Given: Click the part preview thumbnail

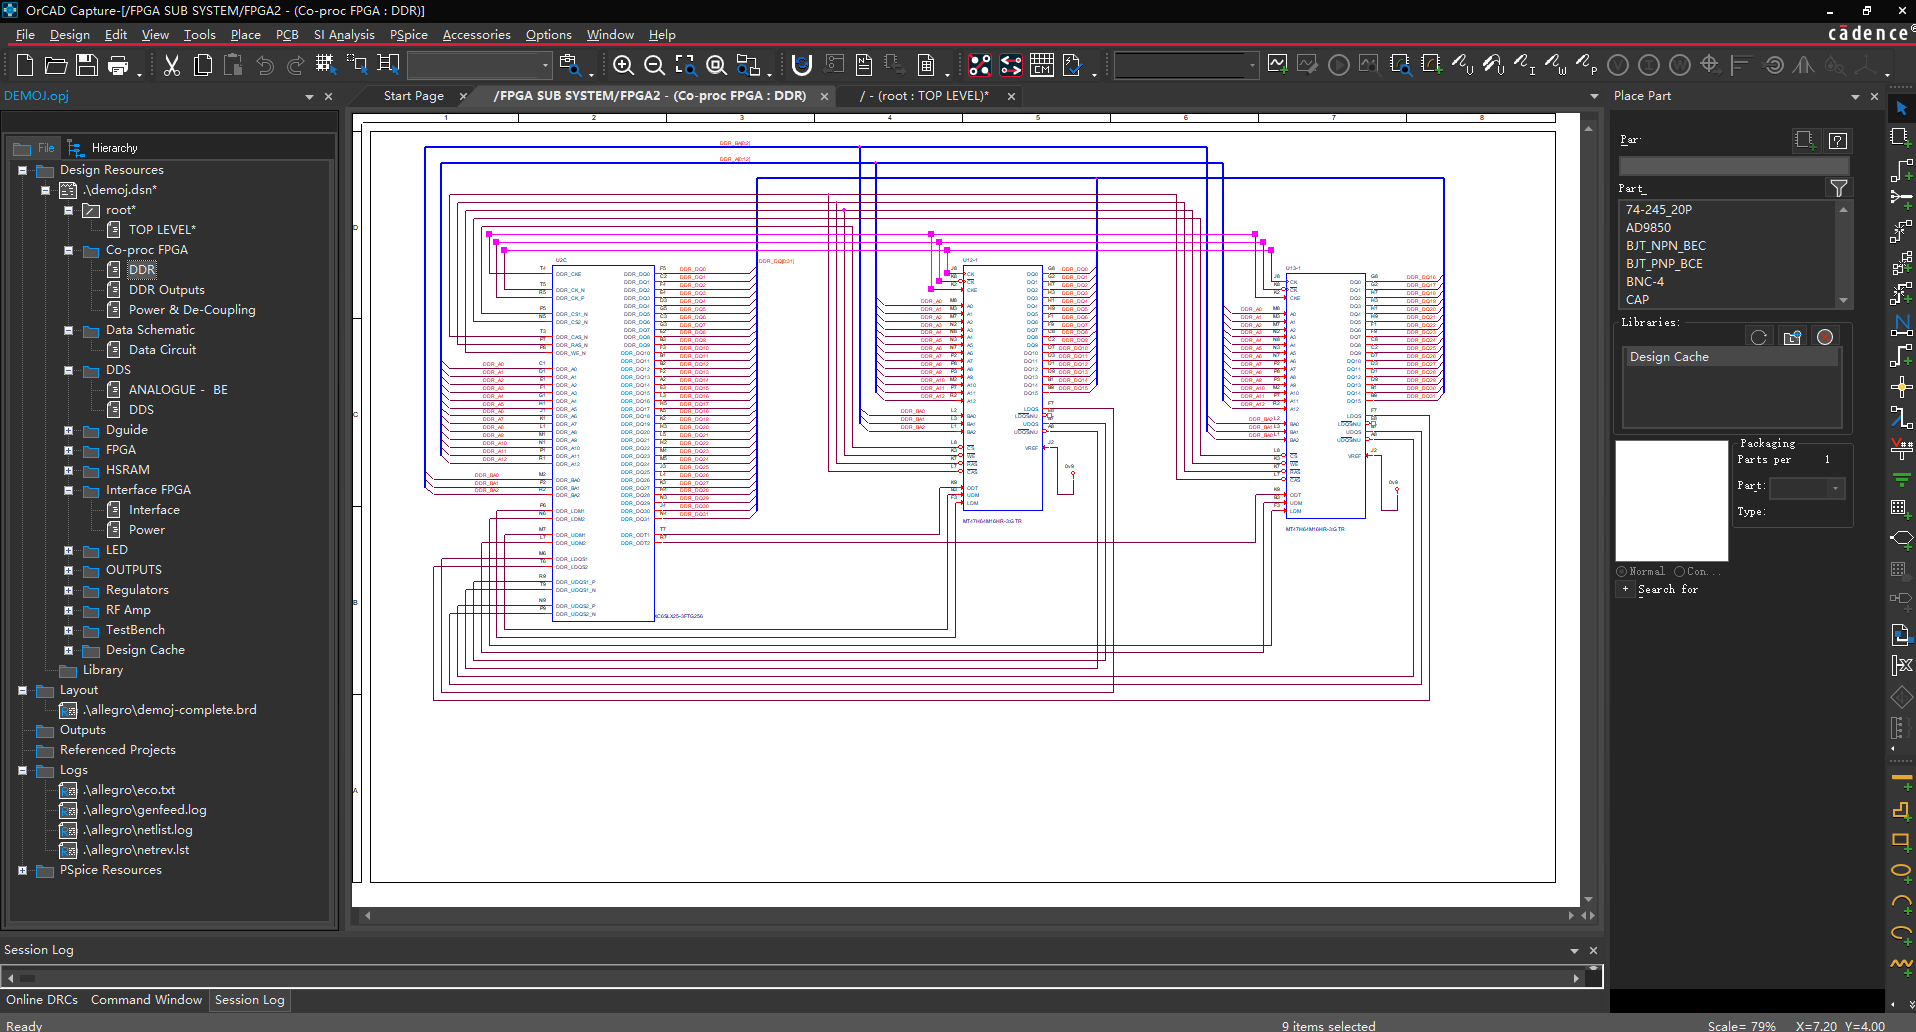Looking at the screenshot, I should click(x=1672, y=501).
